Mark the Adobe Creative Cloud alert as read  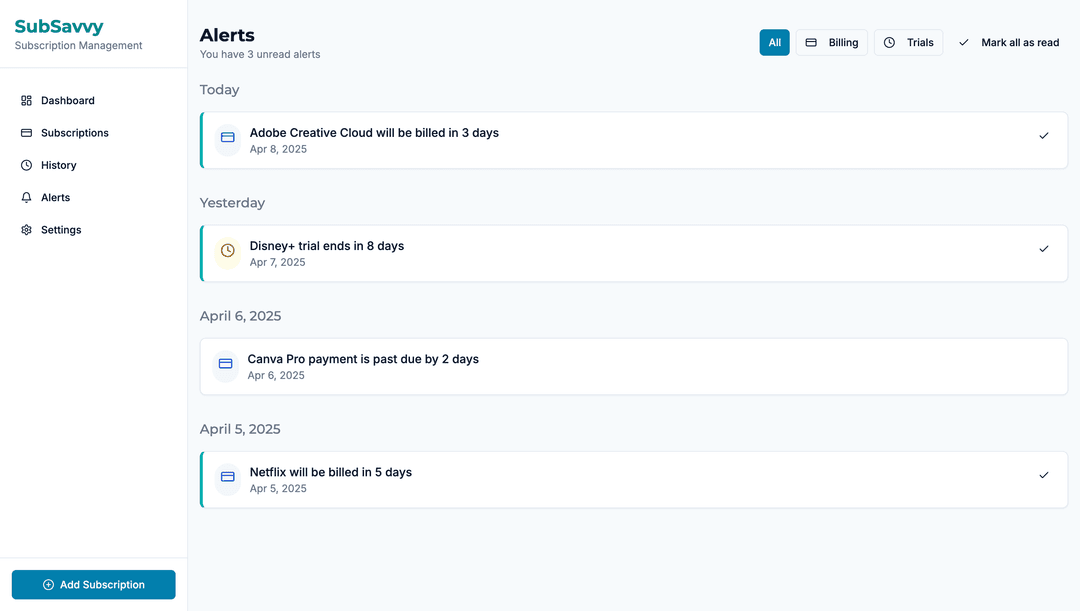(1044, 135)
